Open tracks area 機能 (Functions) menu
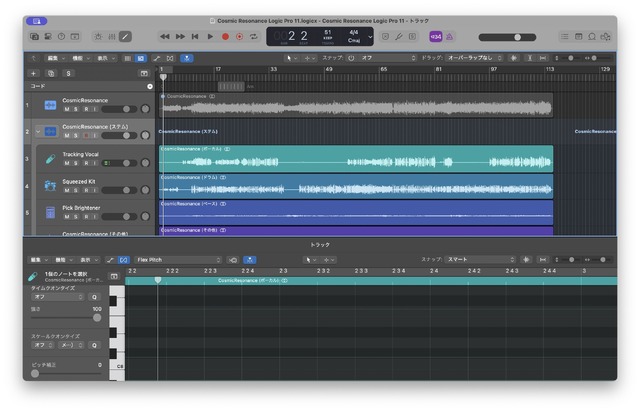The height and width of the screenshot is (411, 640). click(x=80, y=58)
